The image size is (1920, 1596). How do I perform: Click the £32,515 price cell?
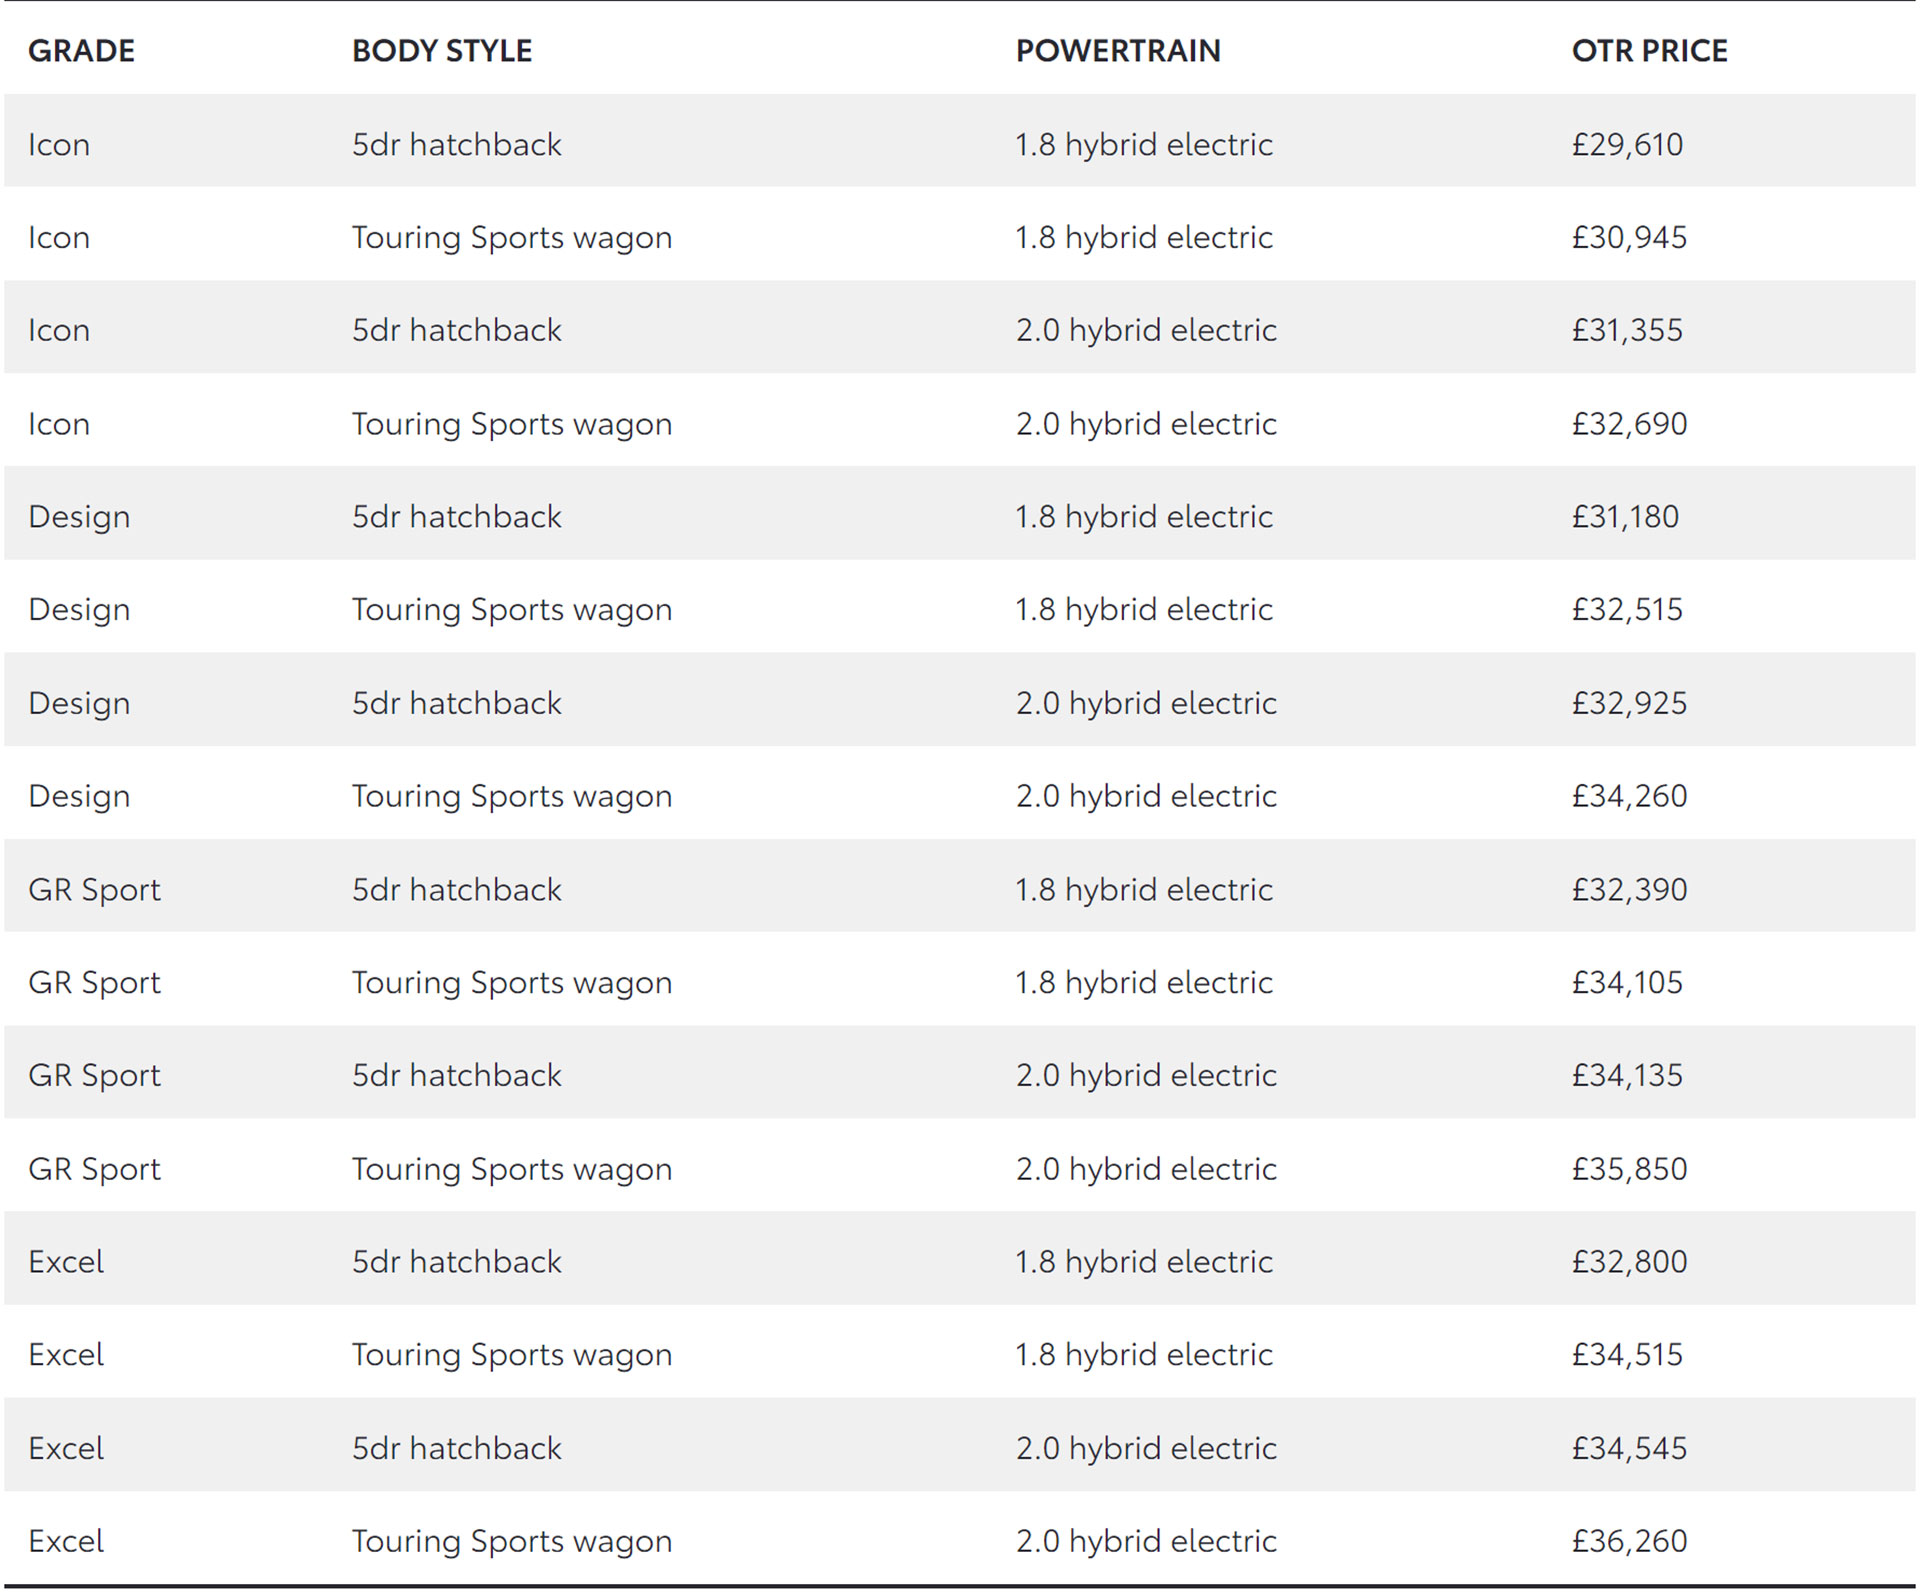(1627, 610)
